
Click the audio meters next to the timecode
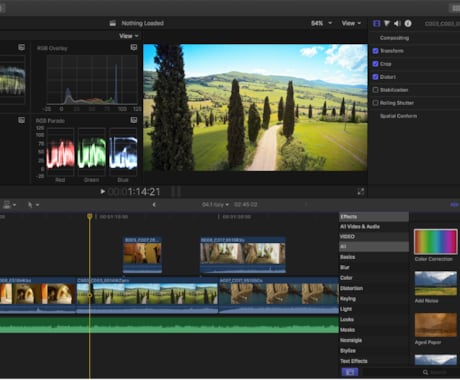click(176, 191)
